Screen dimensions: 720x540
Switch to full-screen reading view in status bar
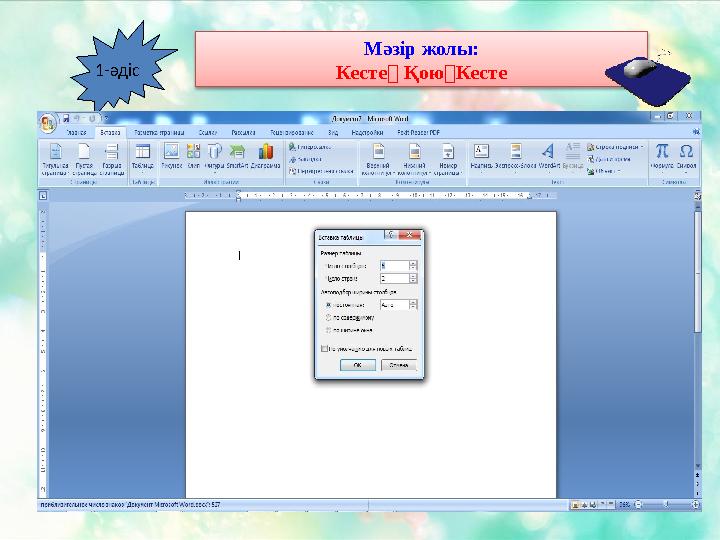coord(585,505)
